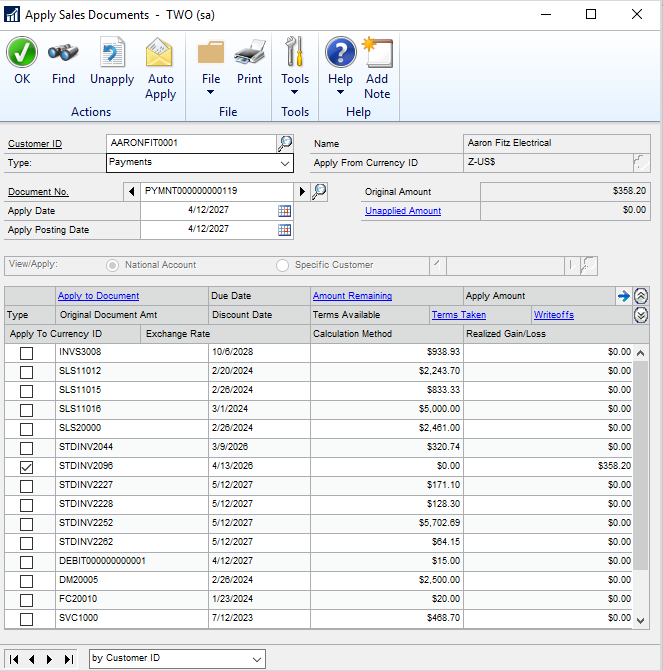Viewport: 663px width, 671px height.
Task: Click the green OK checkmark icon
Action: coord(22,53)
